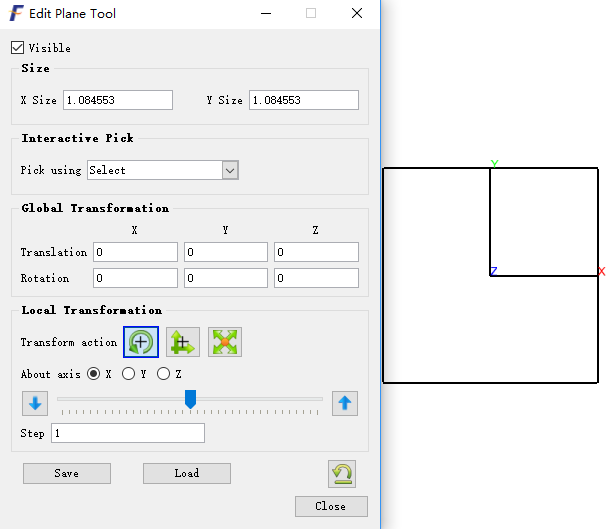Click the Translation Y field

[x=226, y=252]
